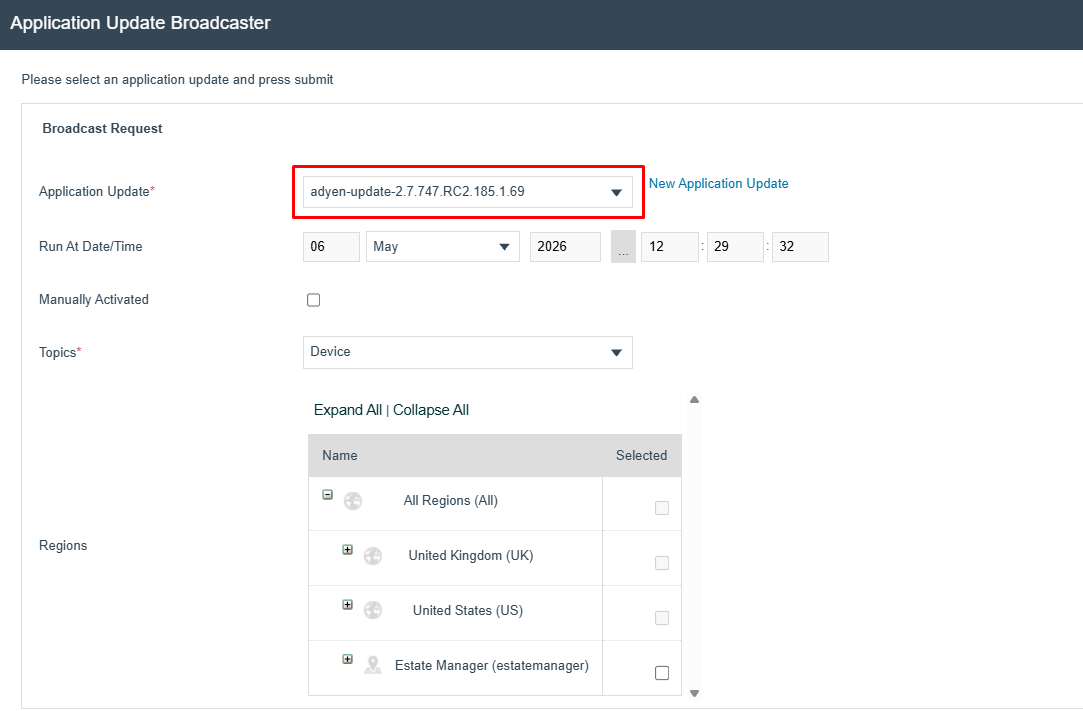This screenshot has height=711, width=1083.
Task: Edit the seconds field showing 32
Action: [x=800, y=247]
